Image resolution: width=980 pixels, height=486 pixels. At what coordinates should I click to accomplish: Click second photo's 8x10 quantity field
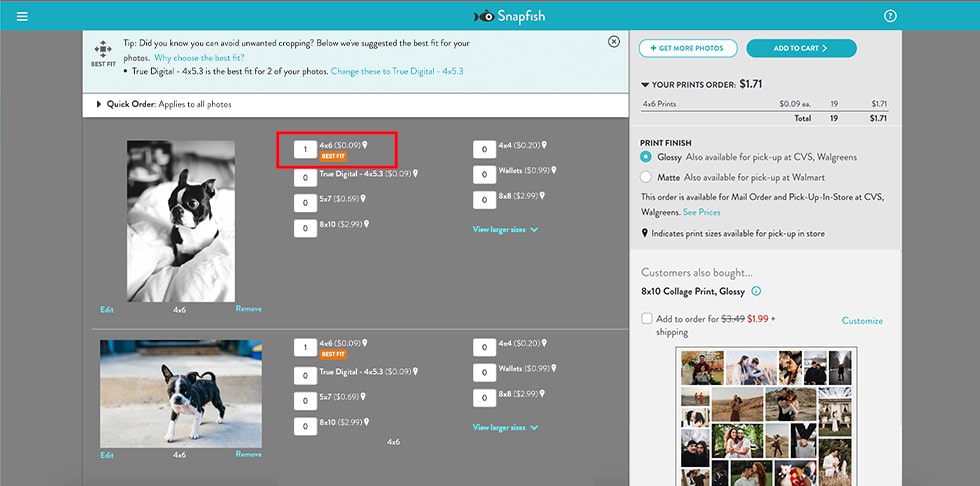pos(306,427)
